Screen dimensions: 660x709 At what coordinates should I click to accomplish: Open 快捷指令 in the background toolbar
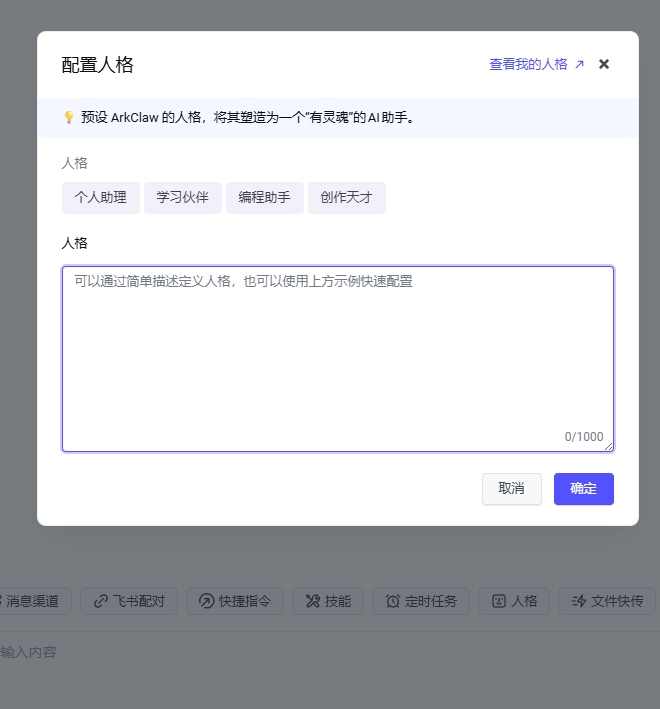point(235,601)
